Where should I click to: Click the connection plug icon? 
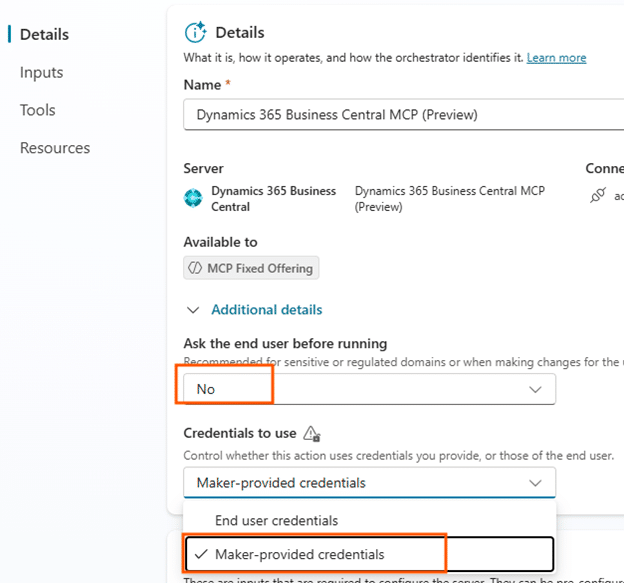tap(598, 195)
